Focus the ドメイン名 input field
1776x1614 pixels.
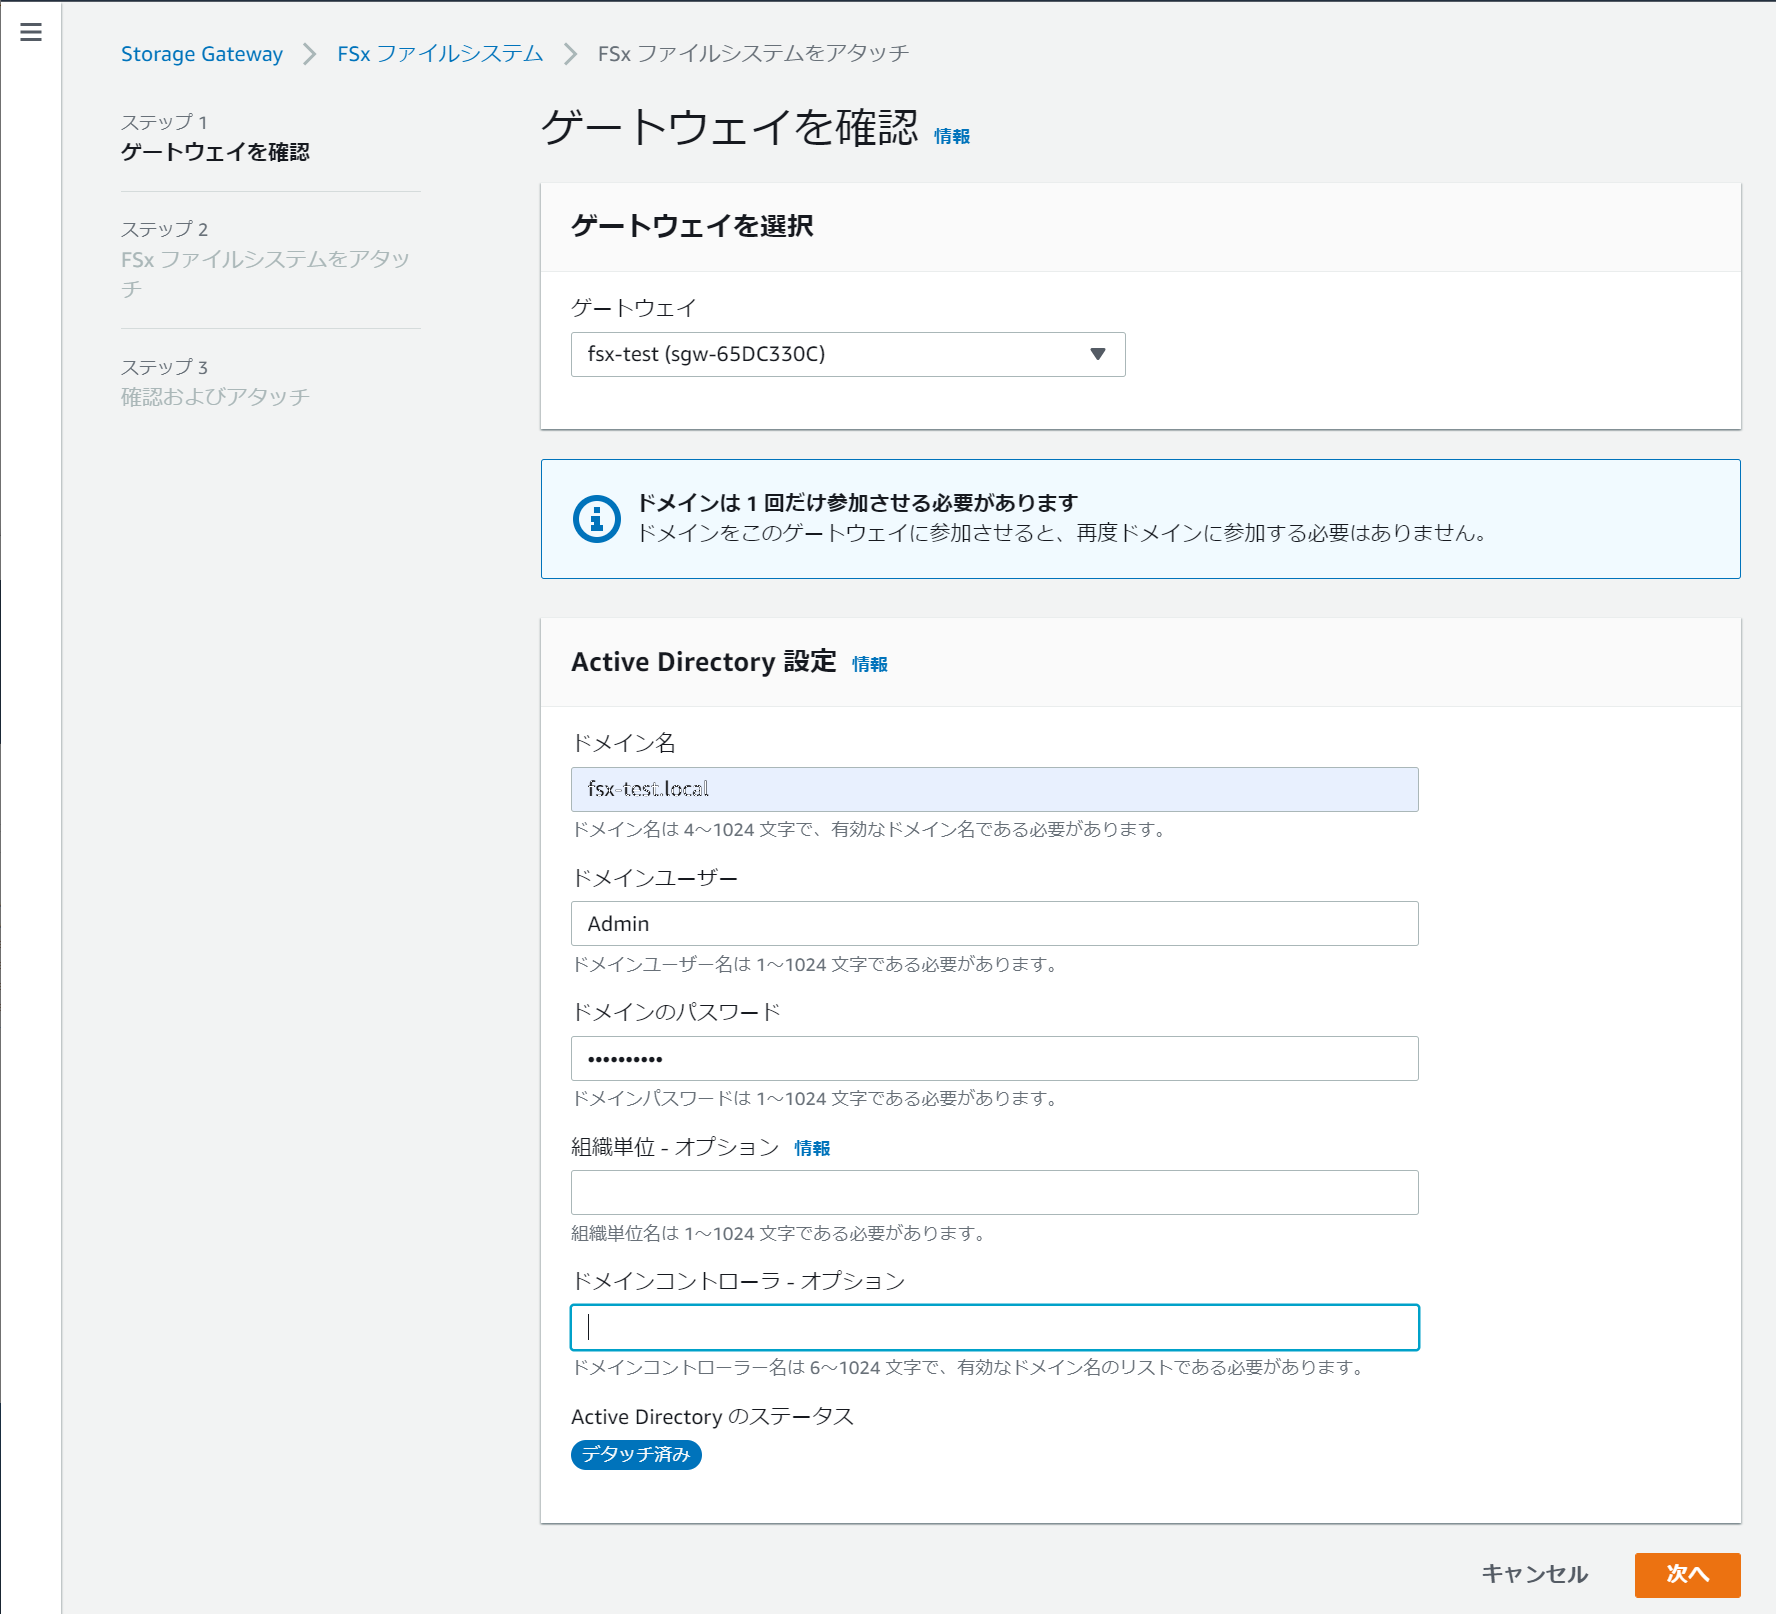994,789
